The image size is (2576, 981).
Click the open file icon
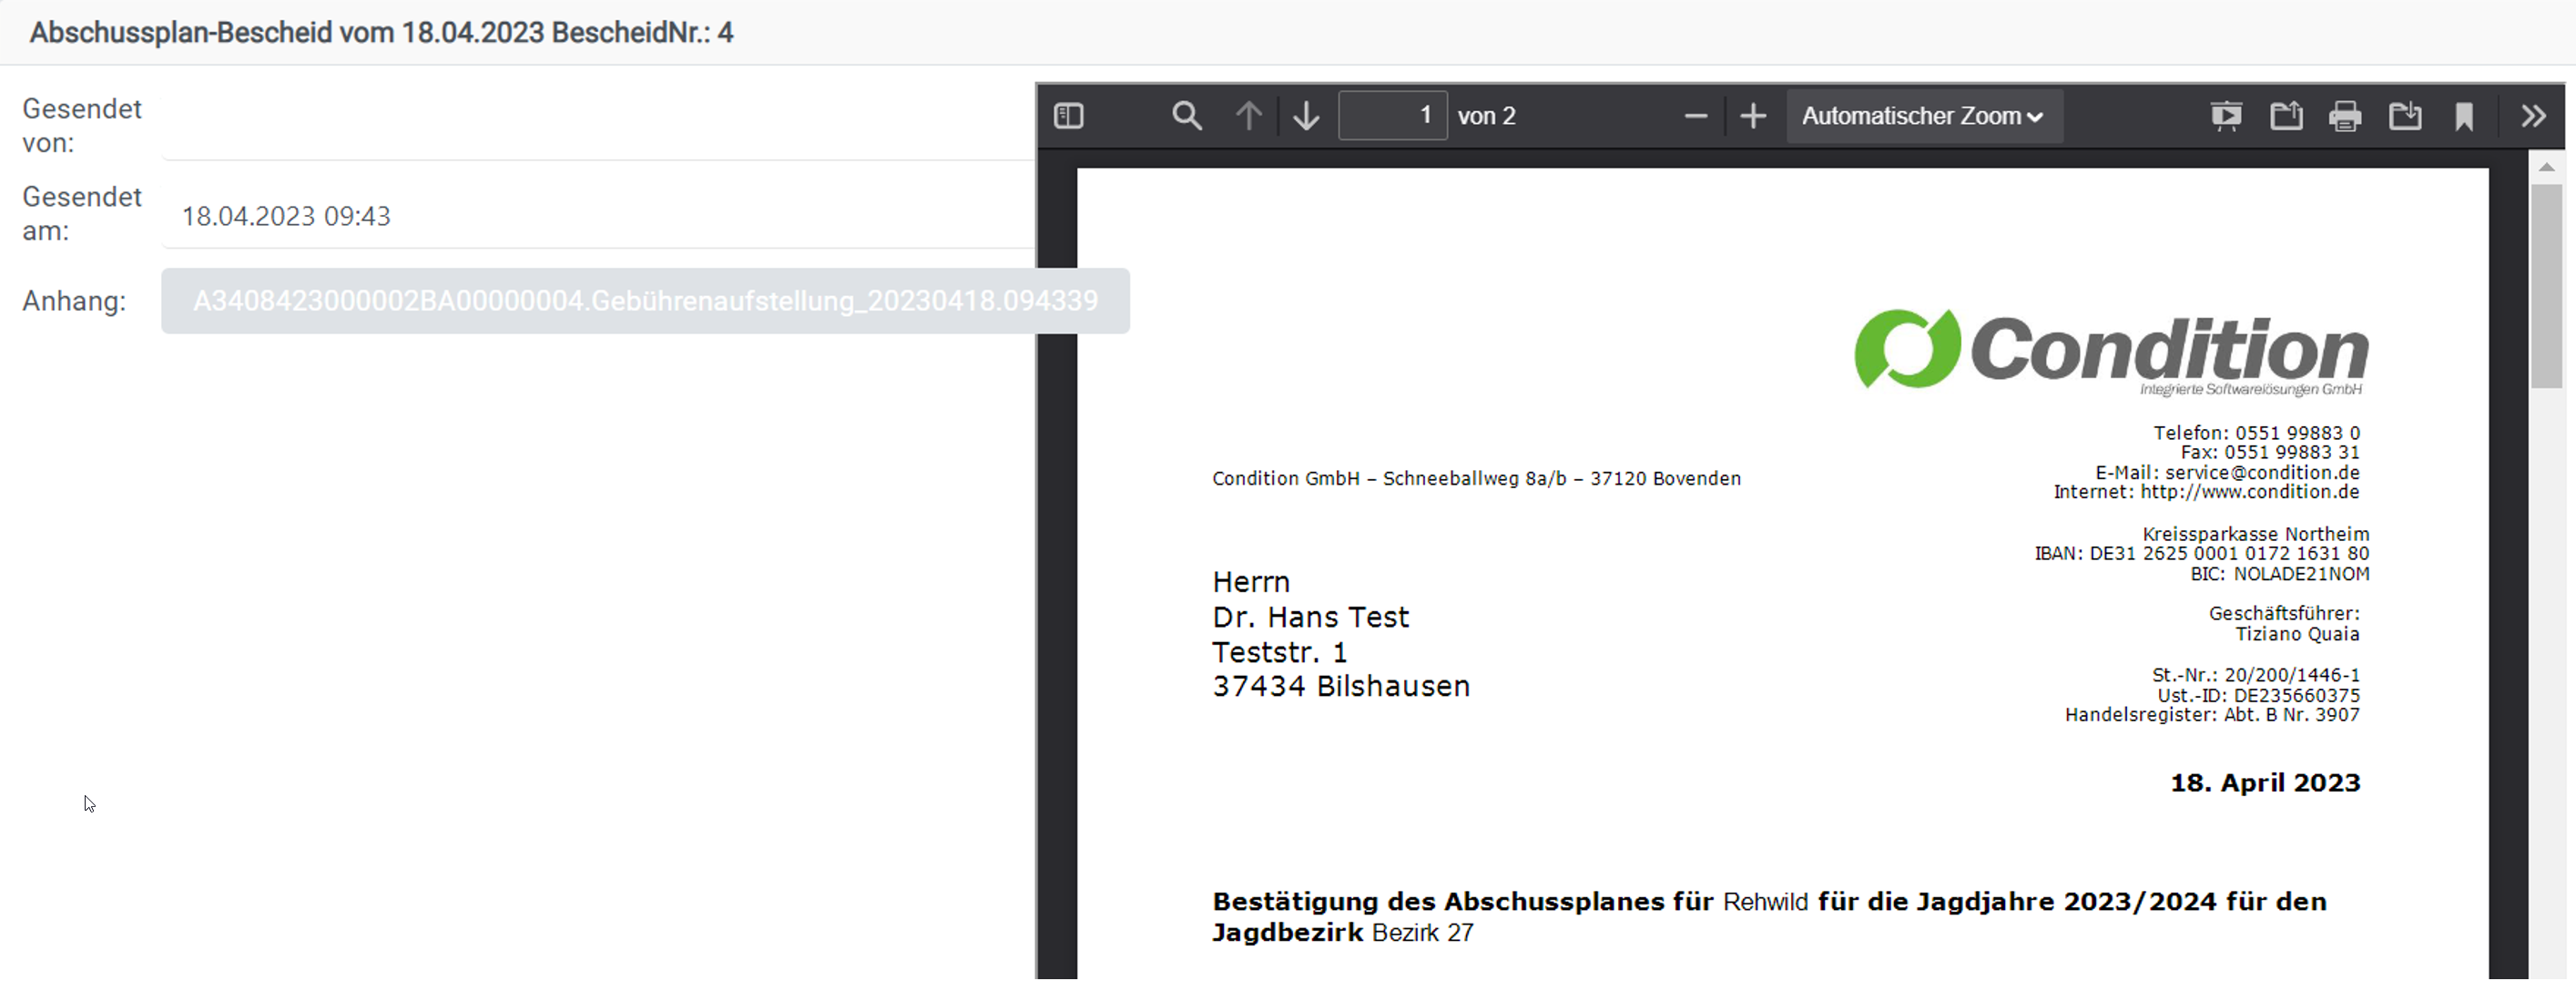pyautogui.click(x=2286, y=116)
